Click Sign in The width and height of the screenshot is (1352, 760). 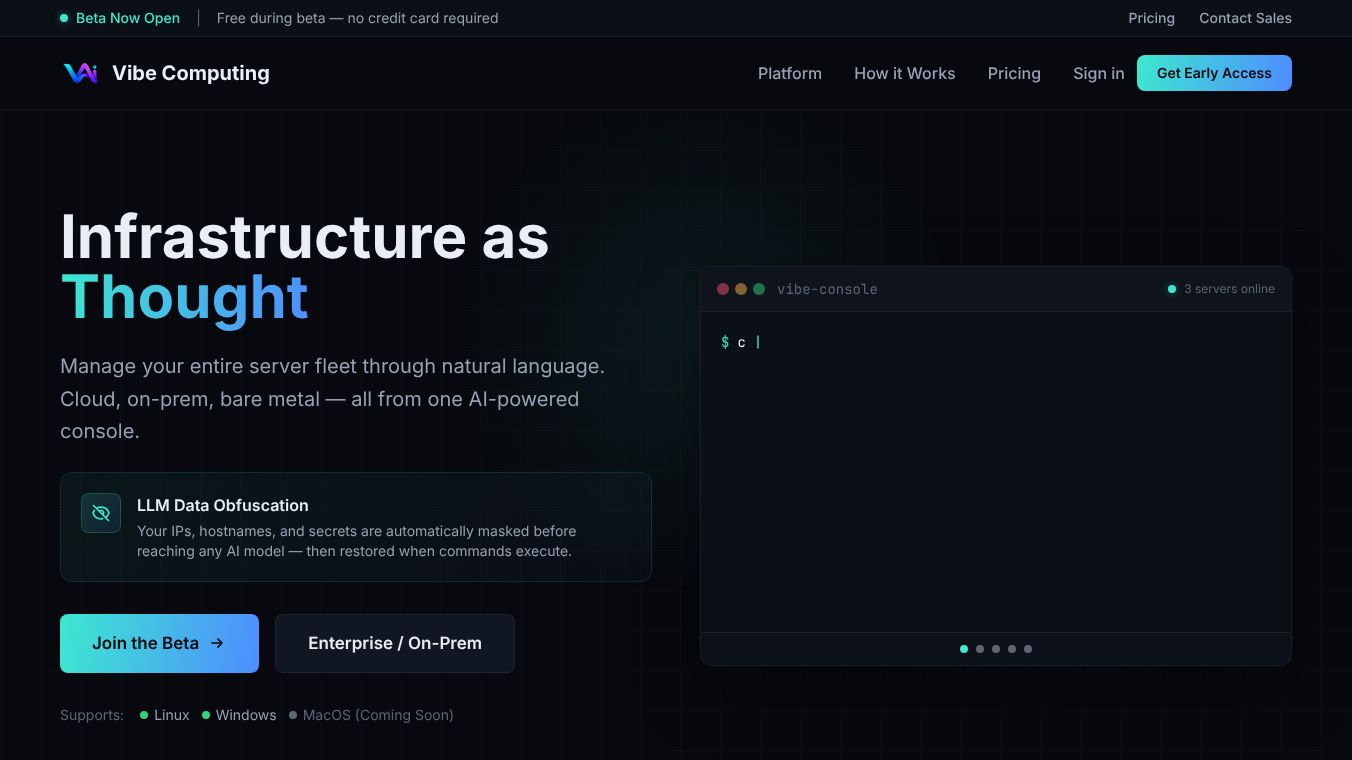click(1098, 73)
